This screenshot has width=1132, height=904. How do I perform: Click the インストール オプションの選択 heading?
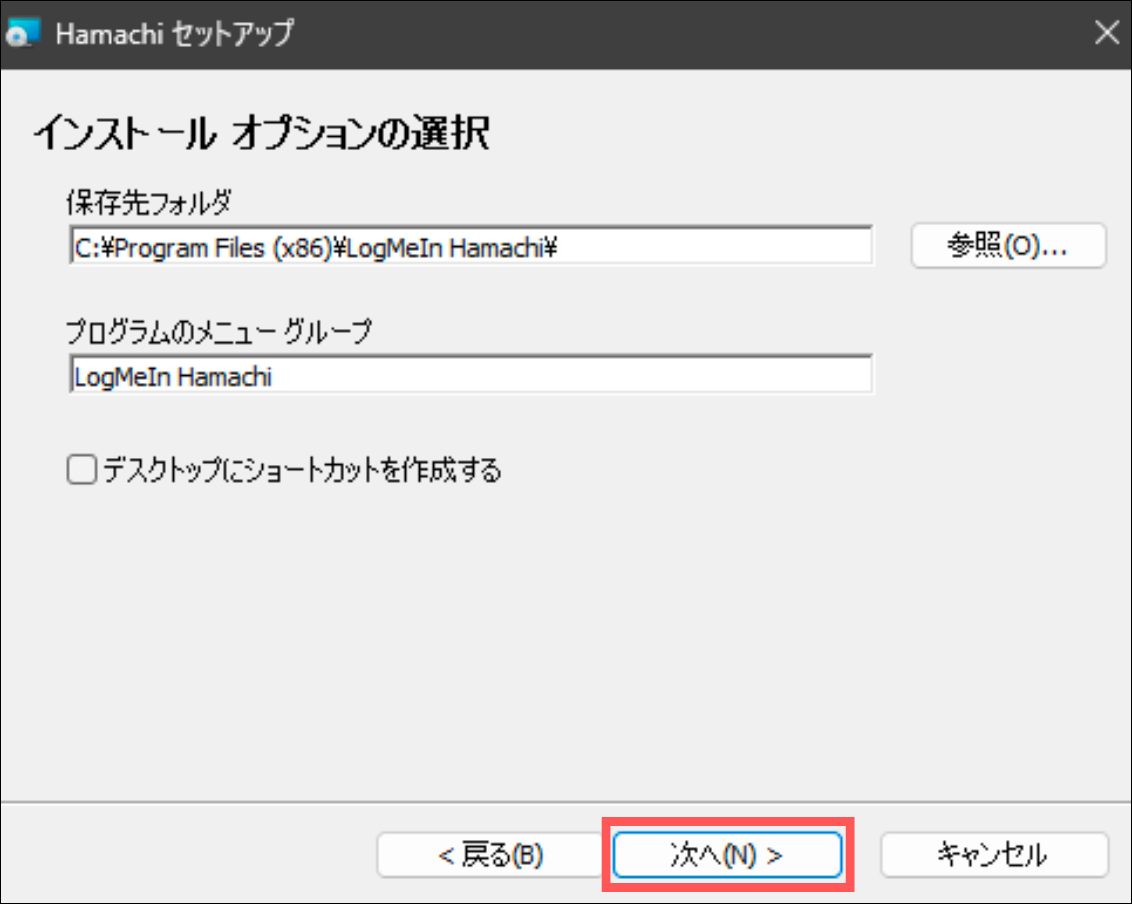(262, 133)
